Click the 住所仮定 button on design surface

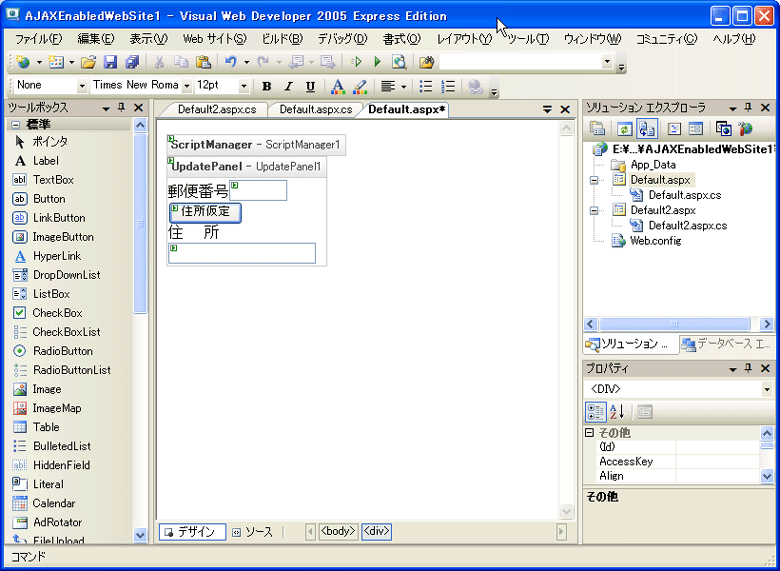(x=205, y=212)
